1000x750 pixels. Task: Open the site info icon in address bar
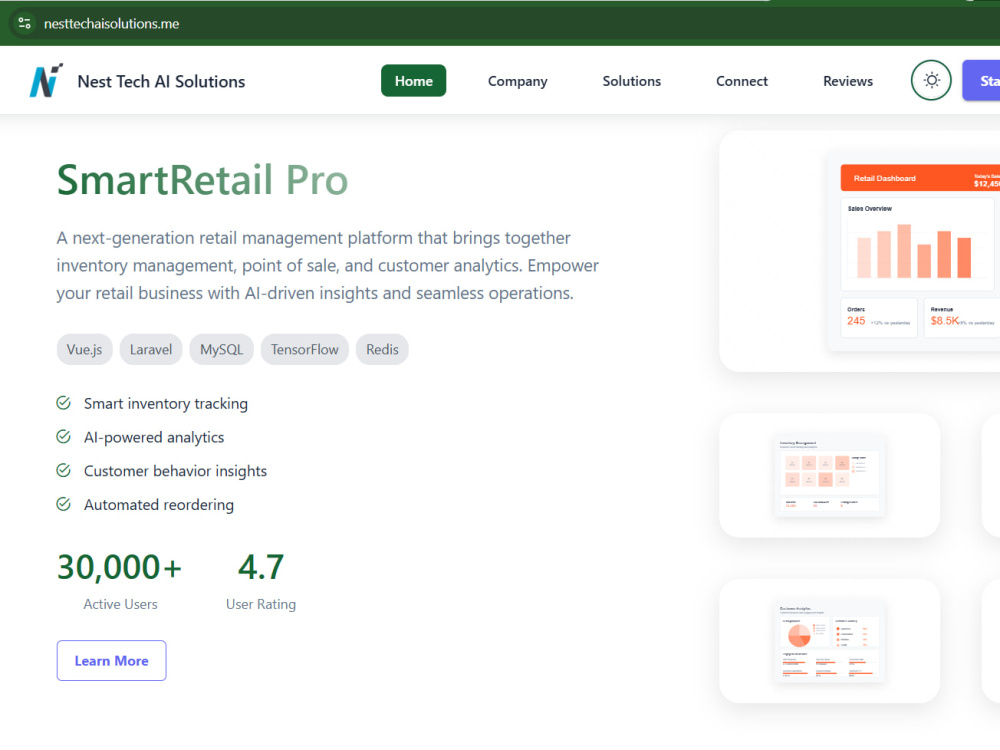click(24, 24)
